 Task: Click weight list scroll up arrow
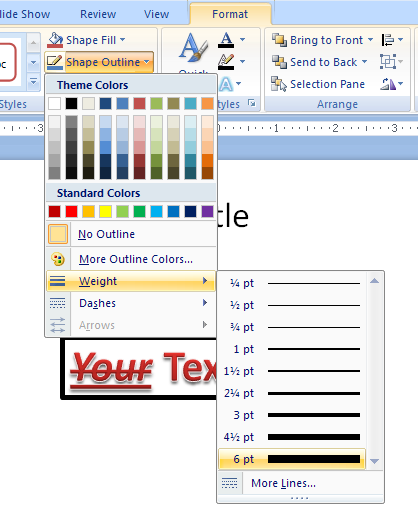pyautogui.click(x=374, y=281)
